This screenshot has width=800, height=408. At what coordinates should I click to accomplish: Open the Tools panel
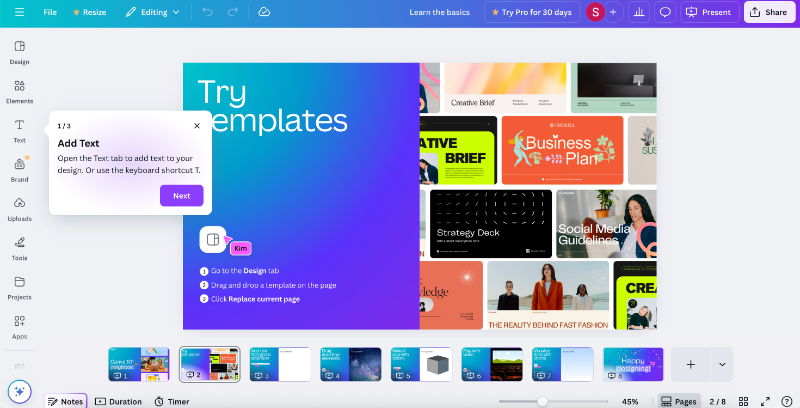pos(19,249)
